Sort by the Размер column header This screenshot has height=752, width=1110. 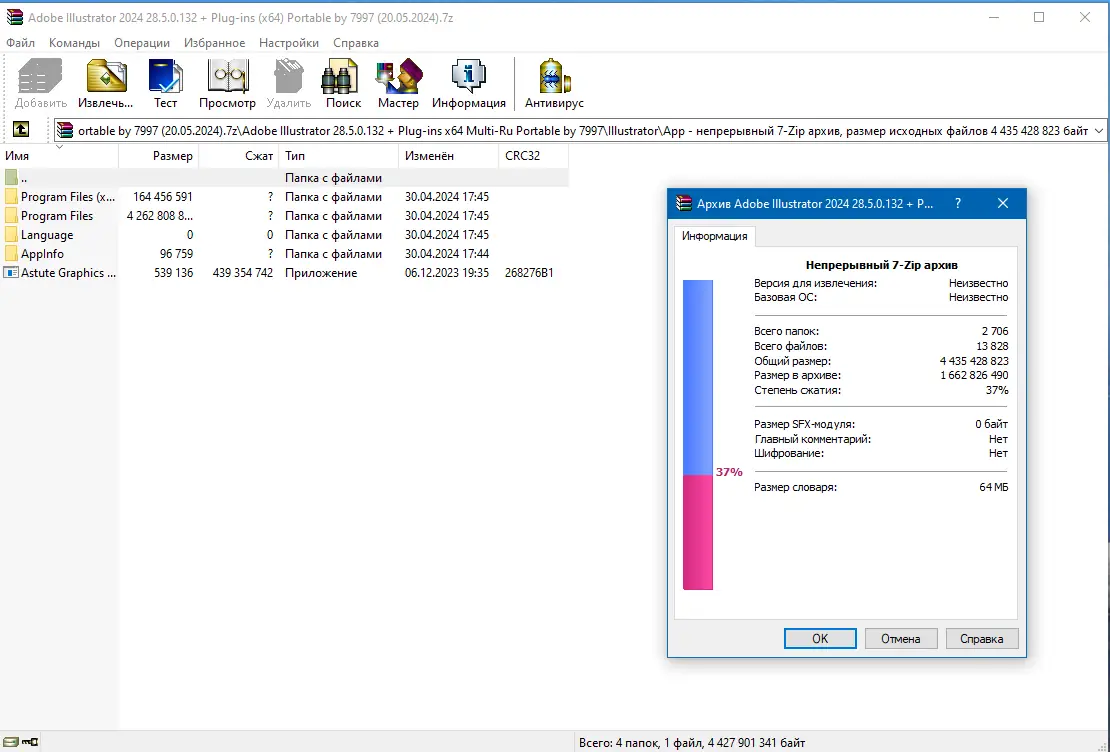point(159,156)
